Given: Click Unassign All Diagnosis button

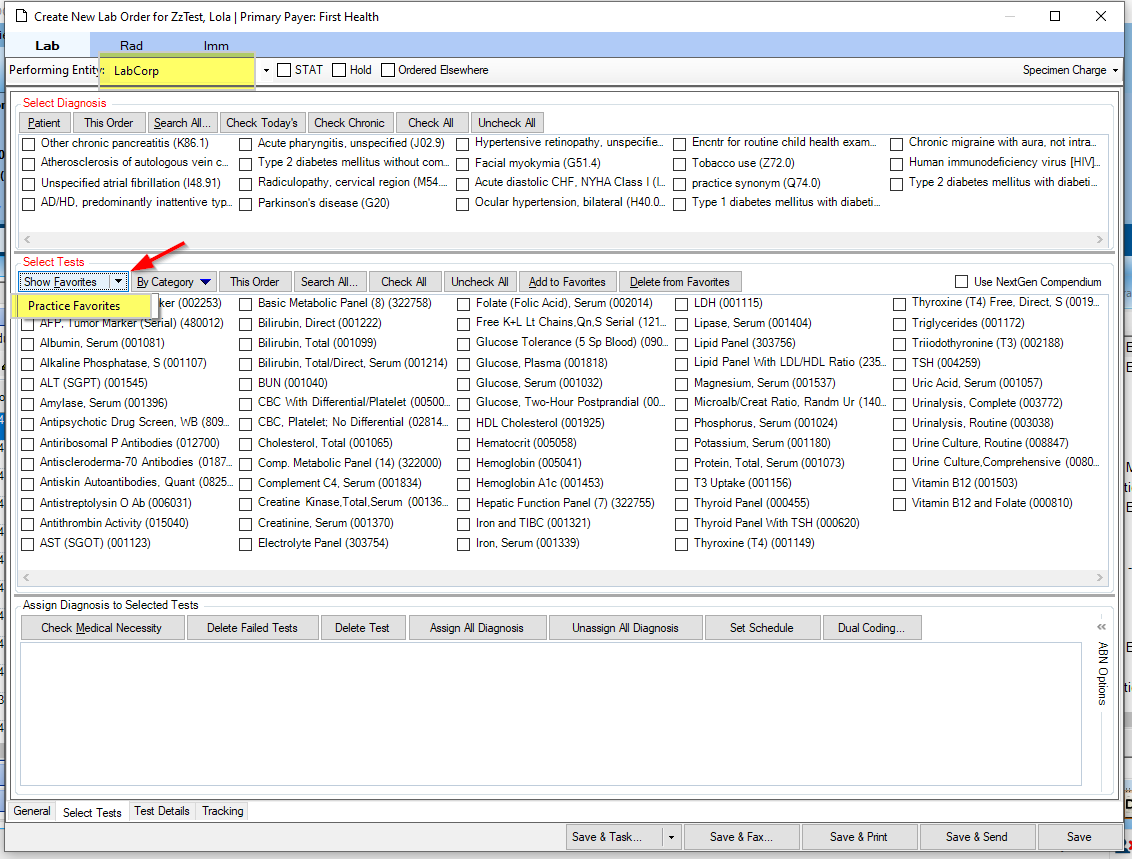Looking at the screenshot, I should (625, 628).
